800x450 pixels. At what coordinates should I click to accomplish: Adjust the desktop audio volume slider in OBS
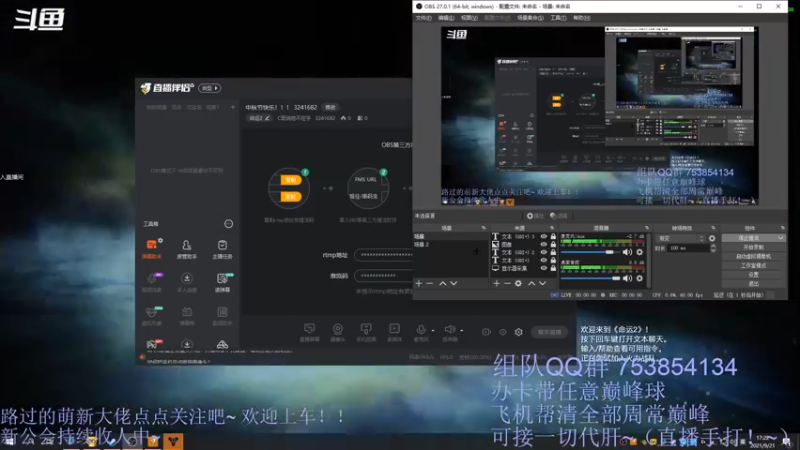click(x=591, y=279)
